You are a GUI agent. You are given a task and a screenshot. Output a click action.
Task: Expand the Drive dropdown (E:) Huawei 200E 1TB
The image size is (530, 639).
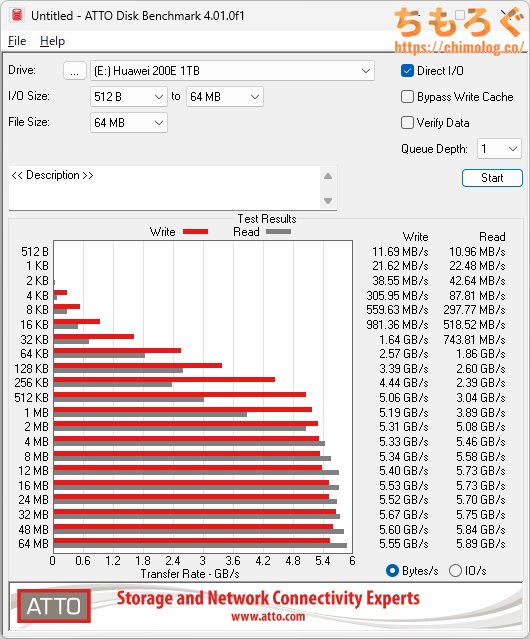coord(232,71)
